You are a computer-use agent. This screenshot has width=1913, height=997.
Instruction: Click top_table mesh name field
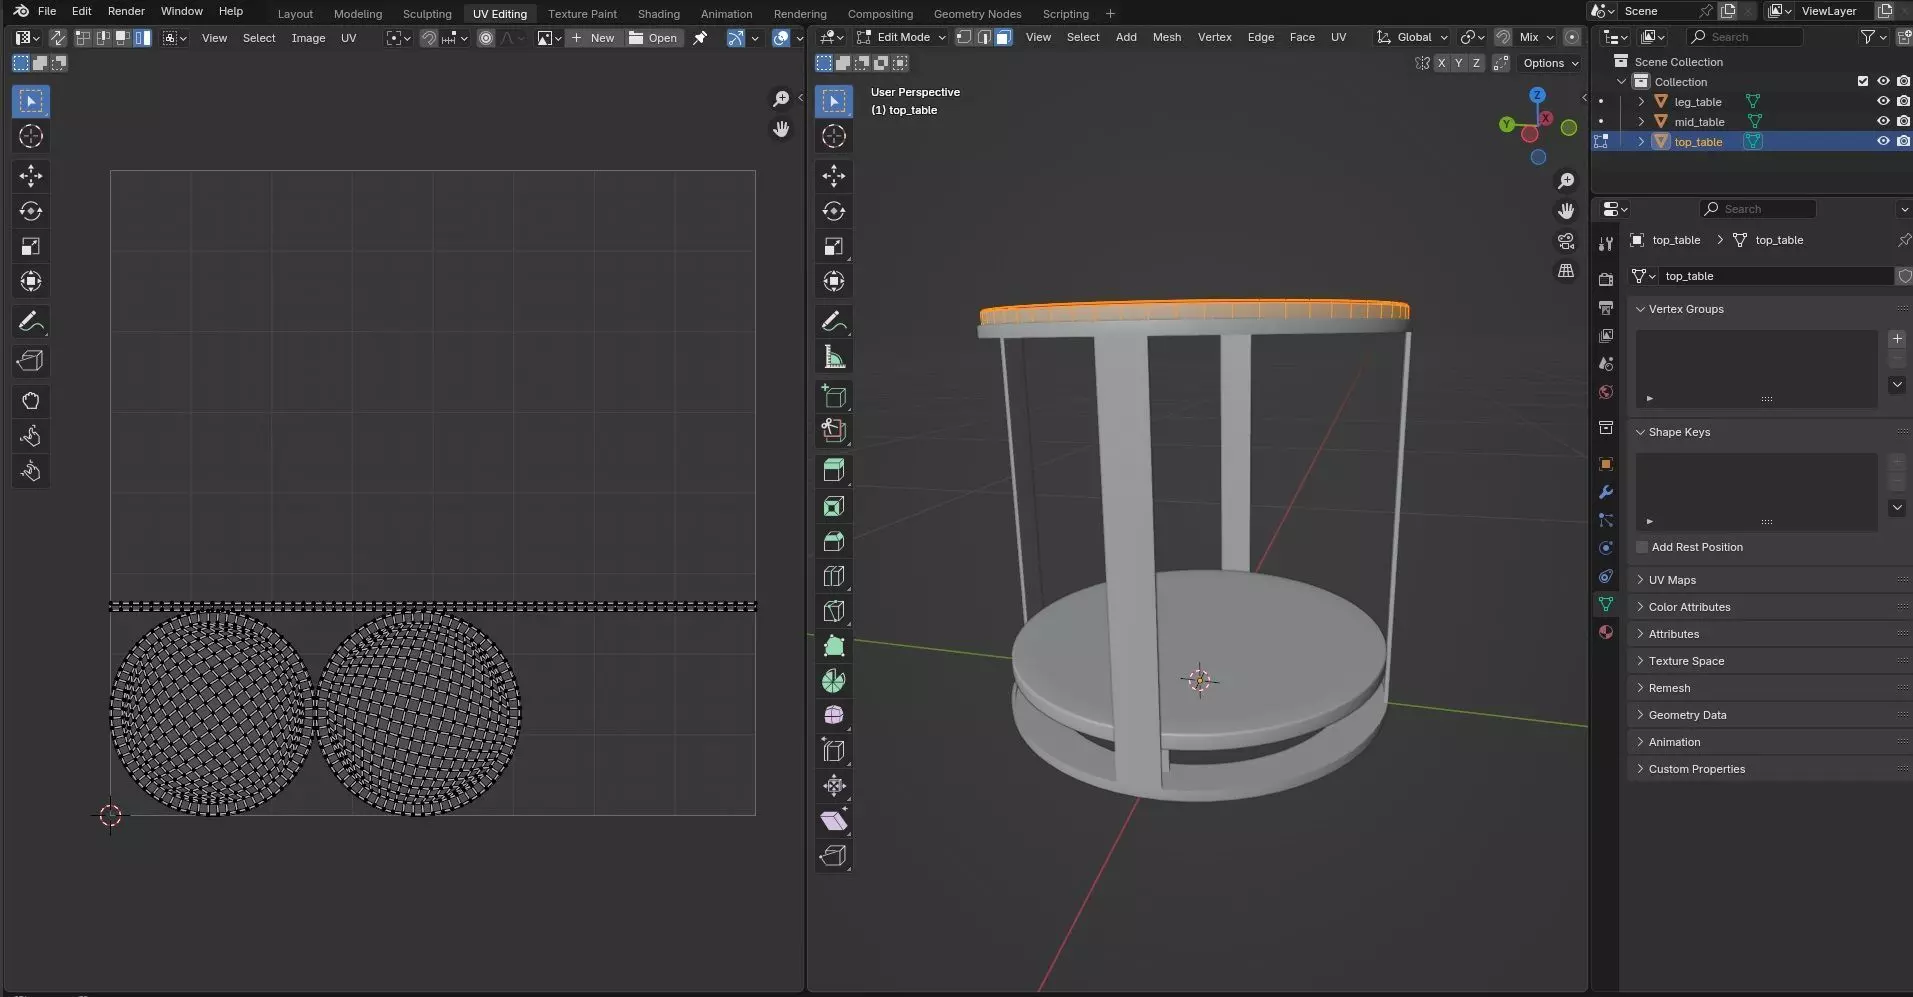pyautogui.click(x=1775, y=276)
